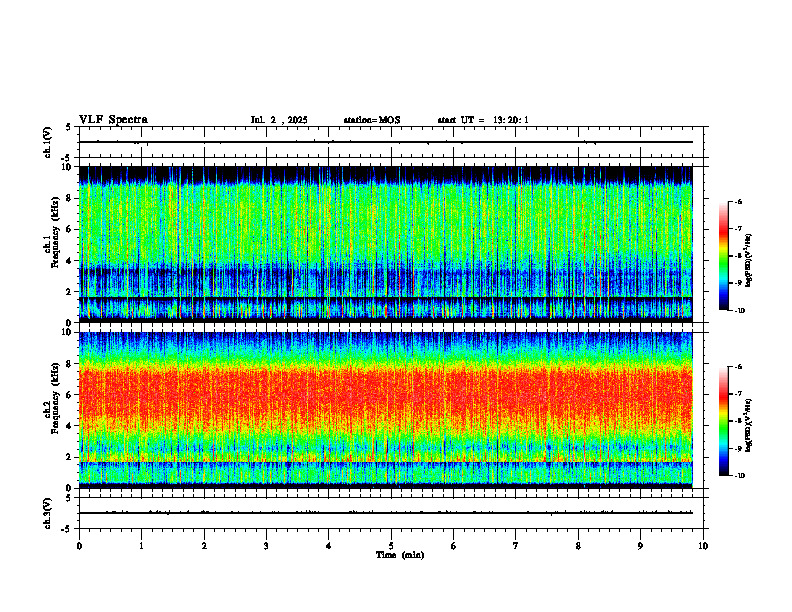Click the "ch.1(V)" axis label
792x612 pixels.
pos(48,142)
